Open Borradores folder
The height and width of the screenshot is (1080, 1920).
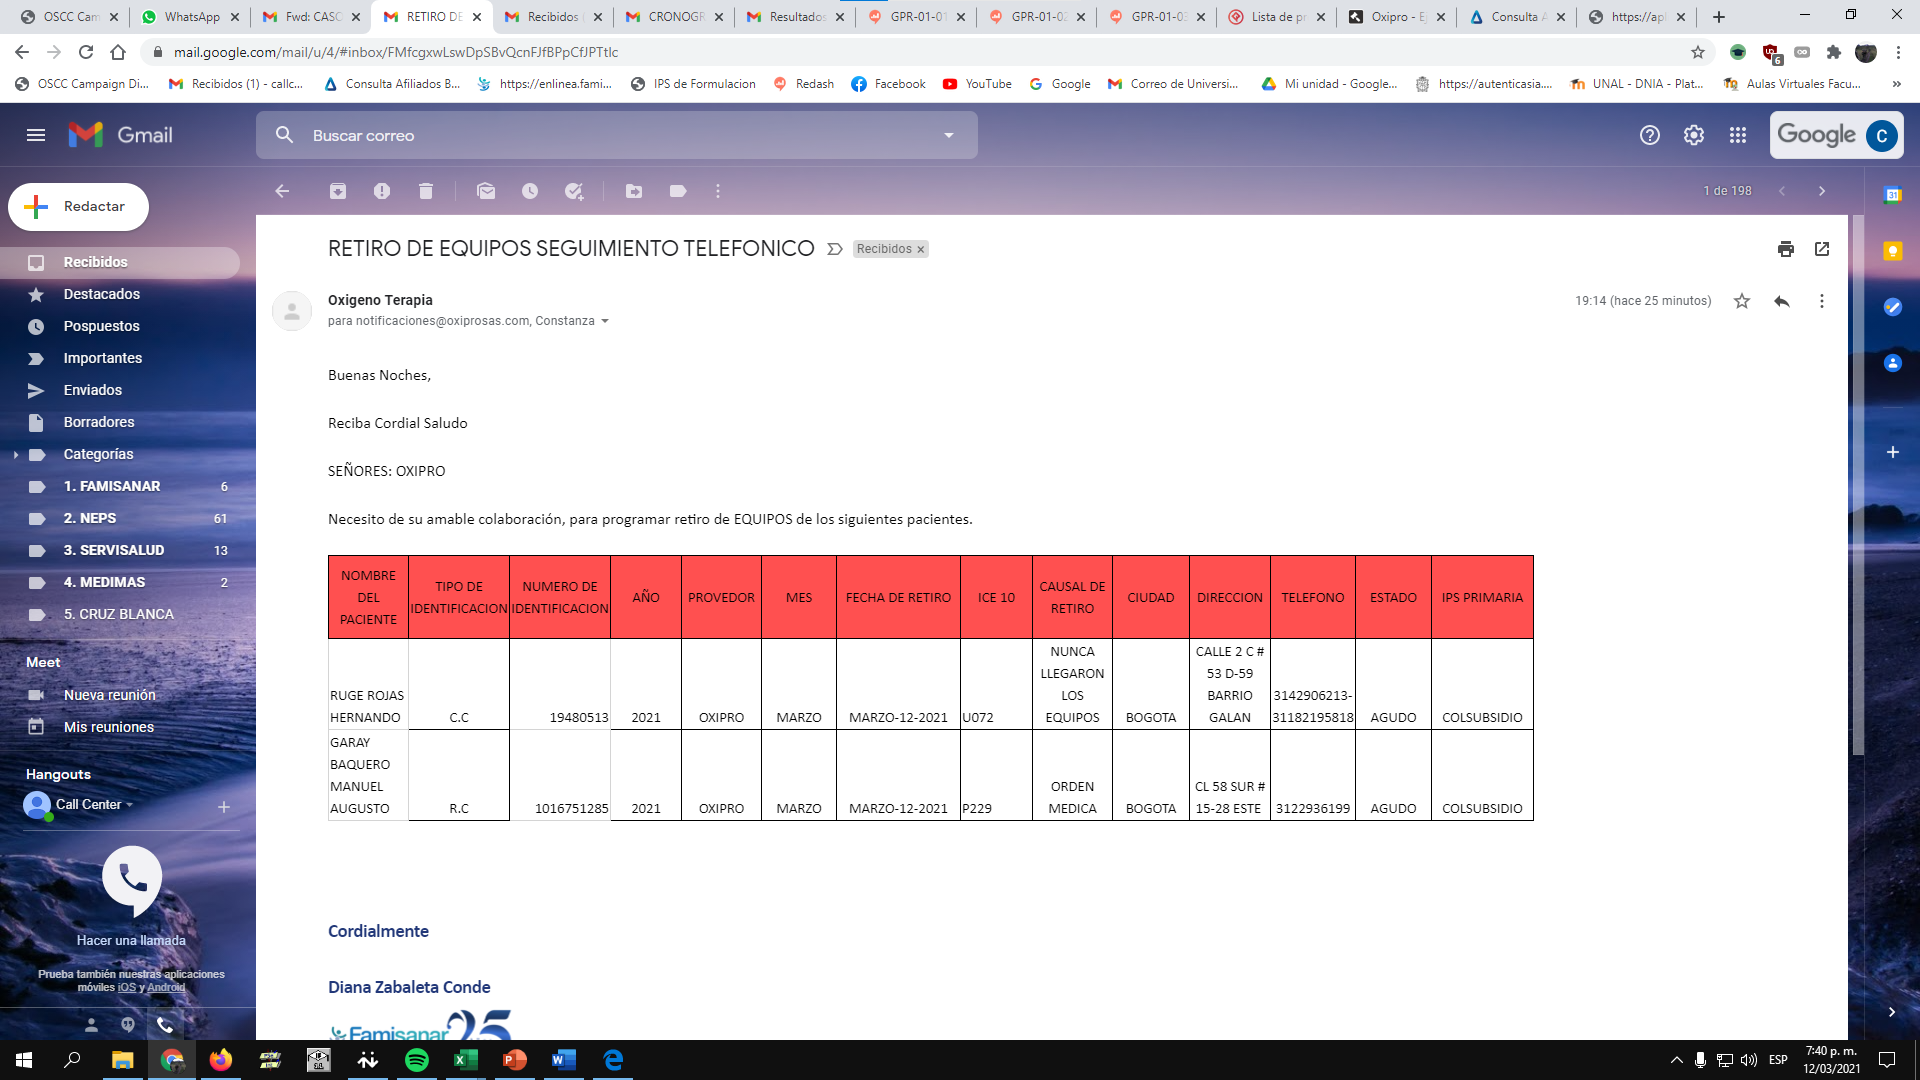point(120,422)
